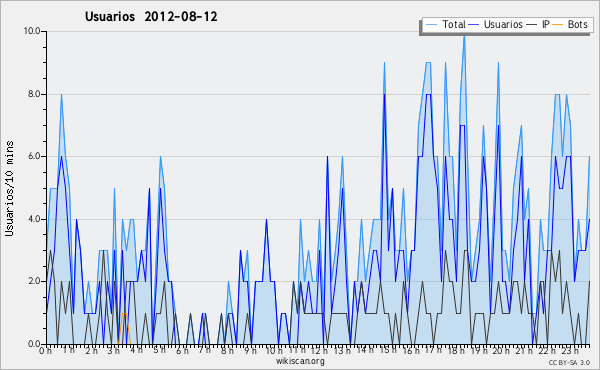
Task: Click the 'wikiscan.org' text below the chart
Action: coord(300,361)
